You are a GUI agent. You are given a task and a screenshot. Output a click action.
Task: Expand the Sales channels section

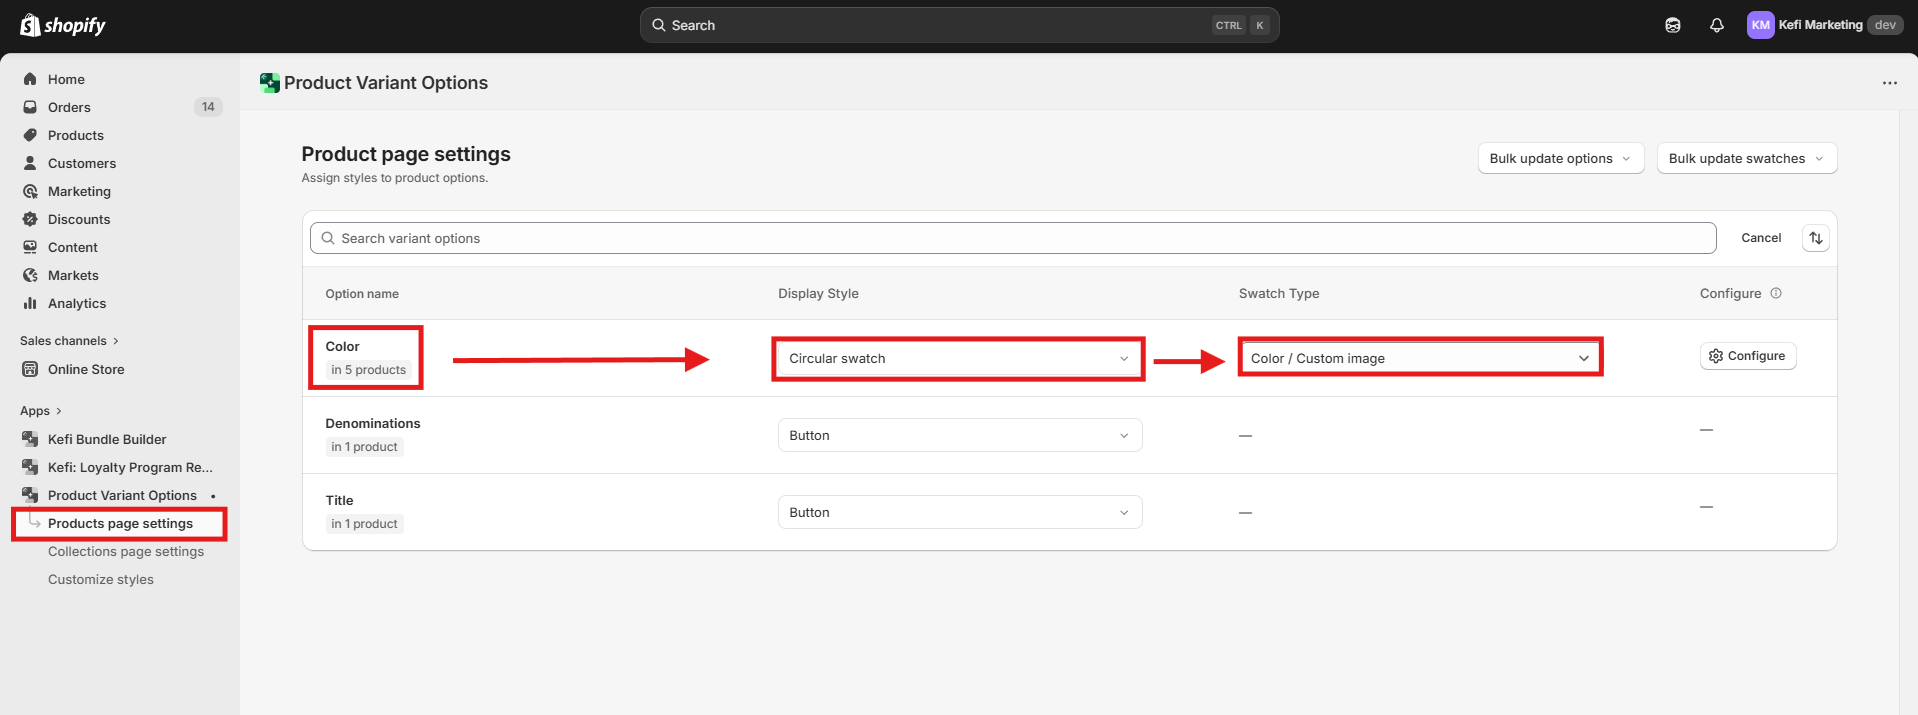pyautogui.click(x=69, y=341)
